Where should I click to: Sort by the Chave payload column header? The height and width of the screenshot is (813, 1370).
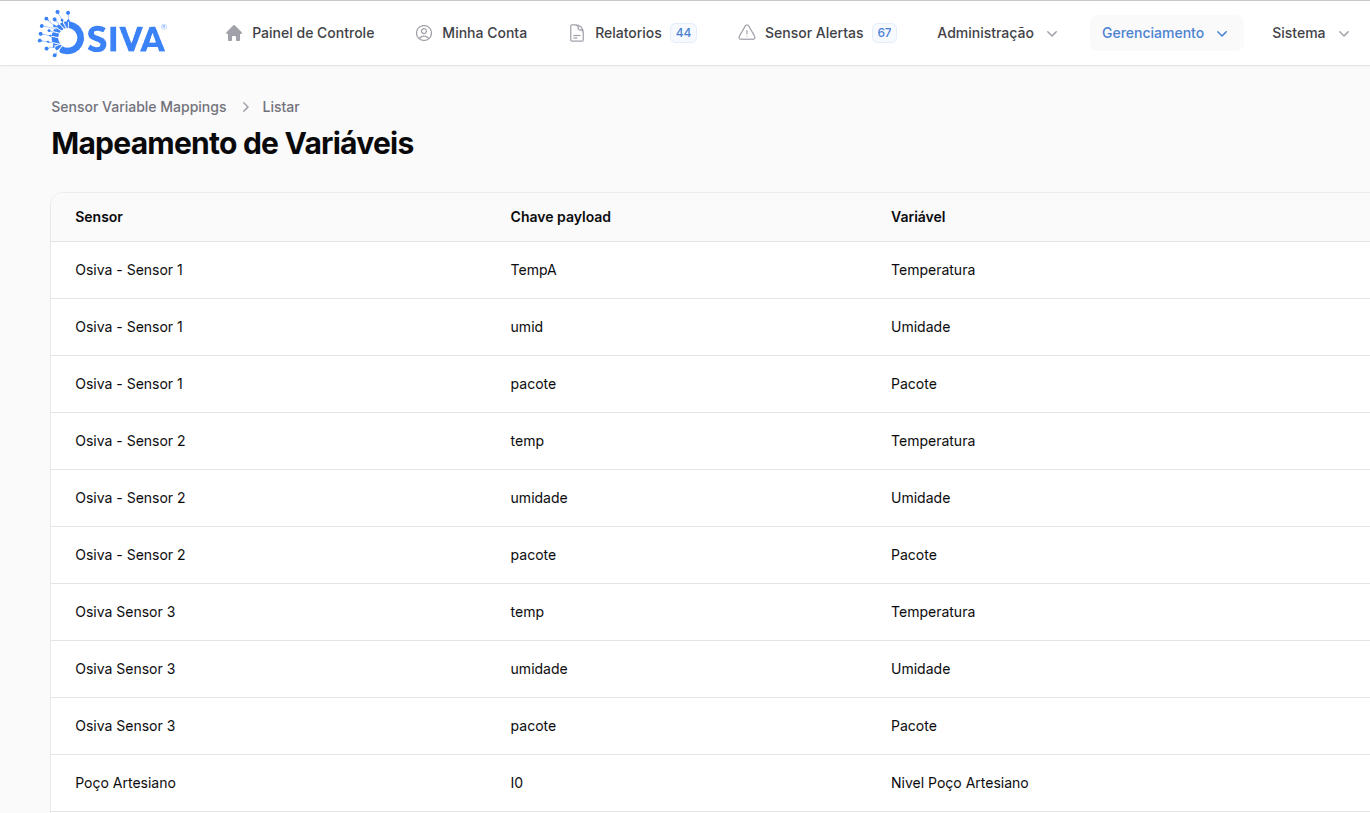pyautogui.click(x=560, y=217)
